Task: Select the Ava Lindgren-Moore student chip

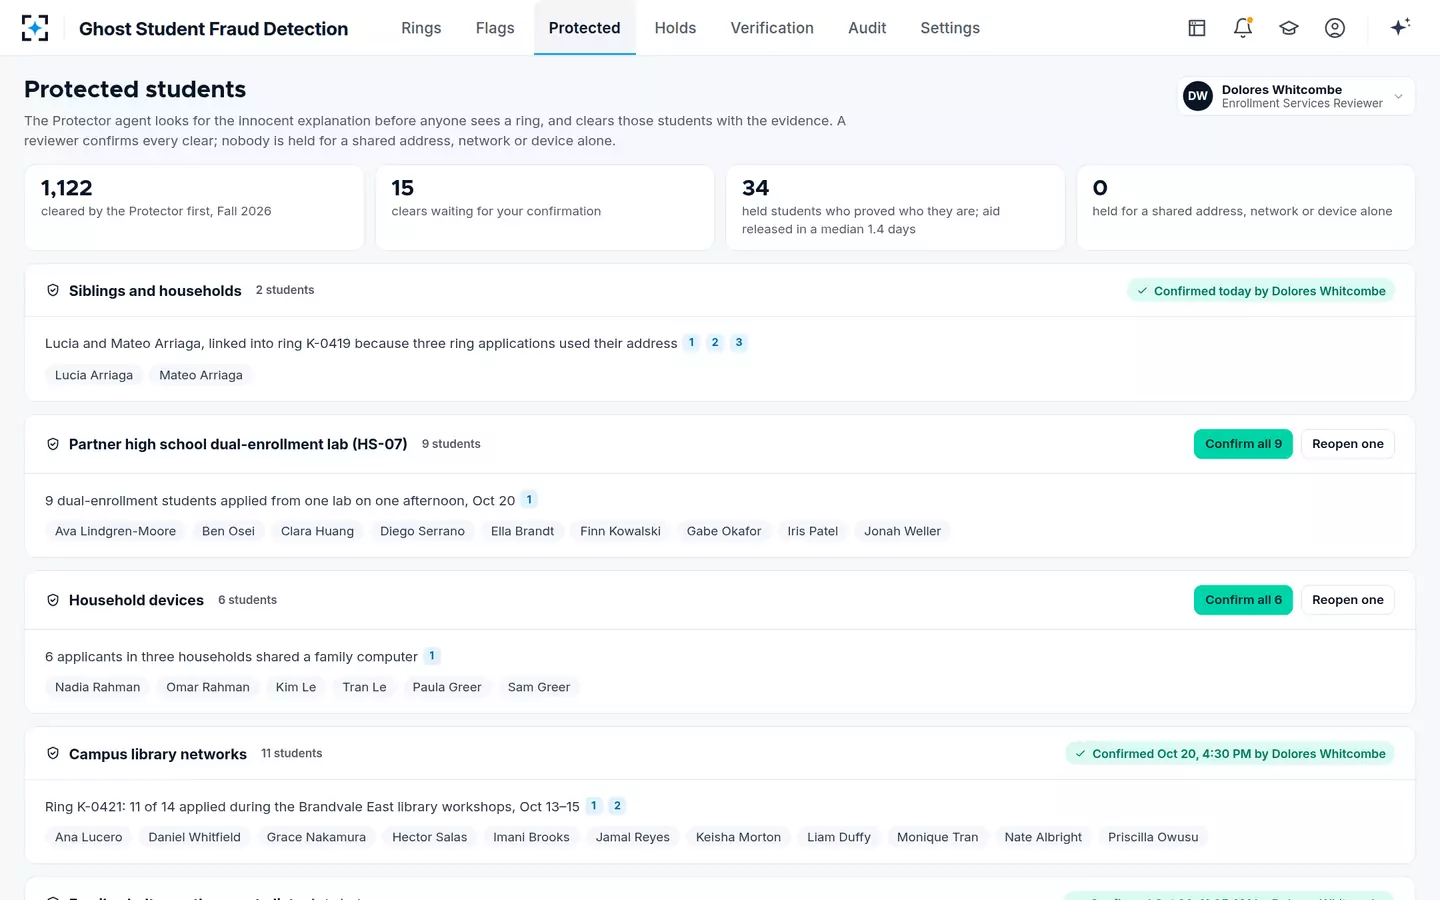Action: (115, 531)
